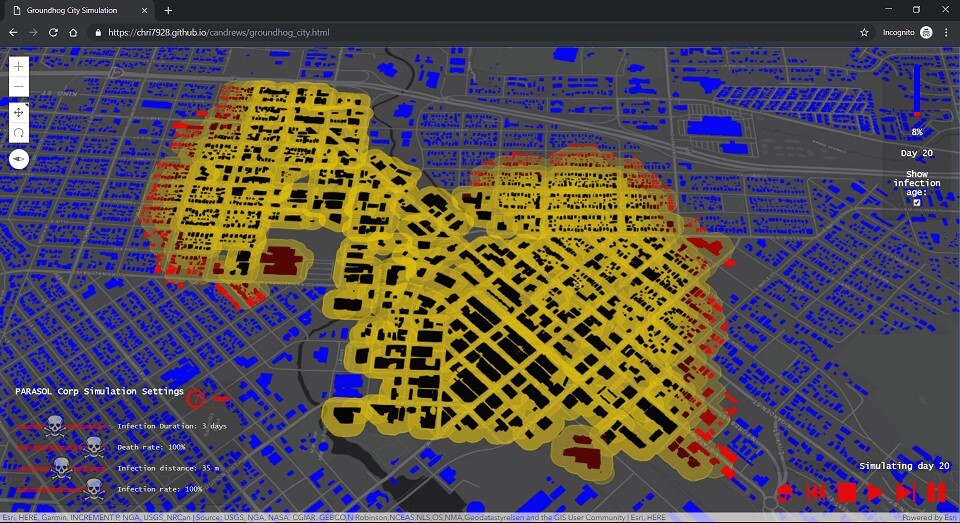Rewind the simulation to the start

816,492
